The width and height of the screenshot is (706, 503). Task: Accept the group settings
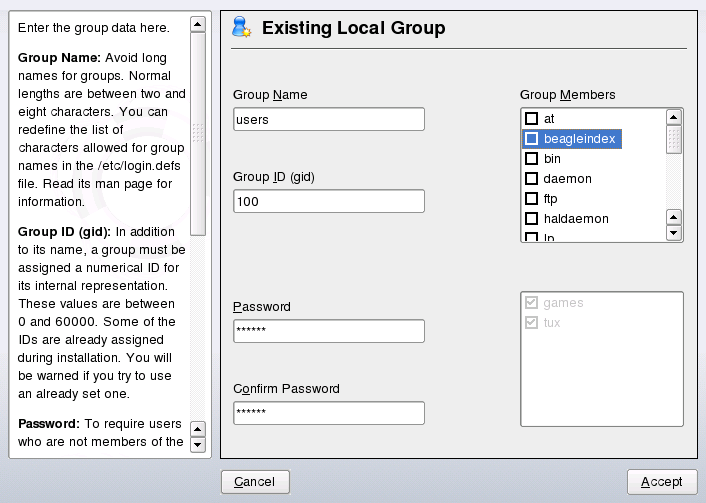[x=661, y=482]
